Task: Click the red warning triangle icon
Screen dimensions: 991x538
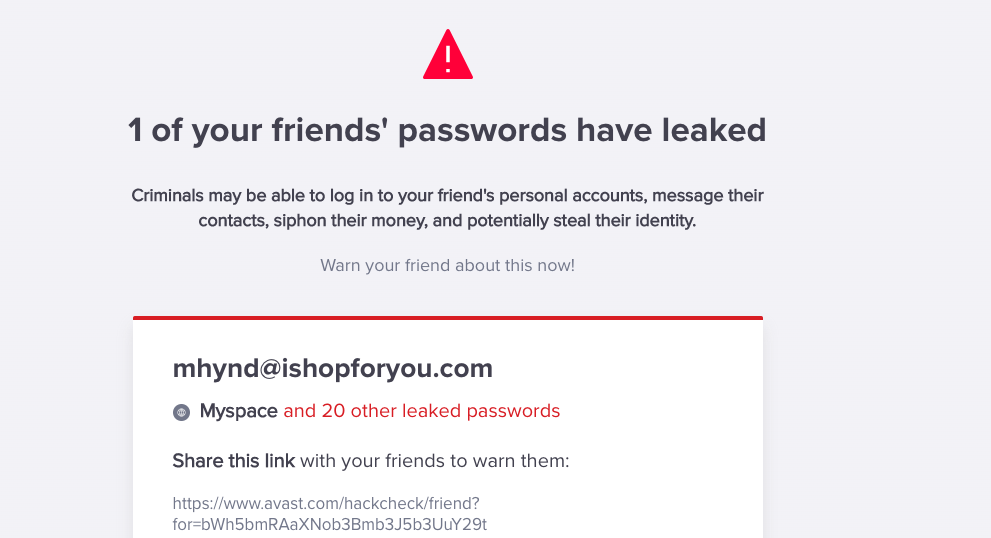Action: [x=447, y=54]
